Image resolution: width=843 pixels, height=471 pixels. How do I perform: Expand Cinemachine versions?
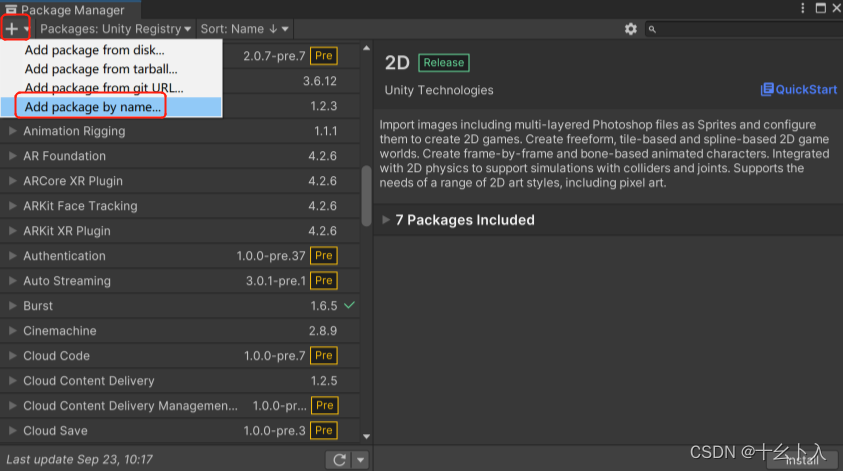coord(12,331)
